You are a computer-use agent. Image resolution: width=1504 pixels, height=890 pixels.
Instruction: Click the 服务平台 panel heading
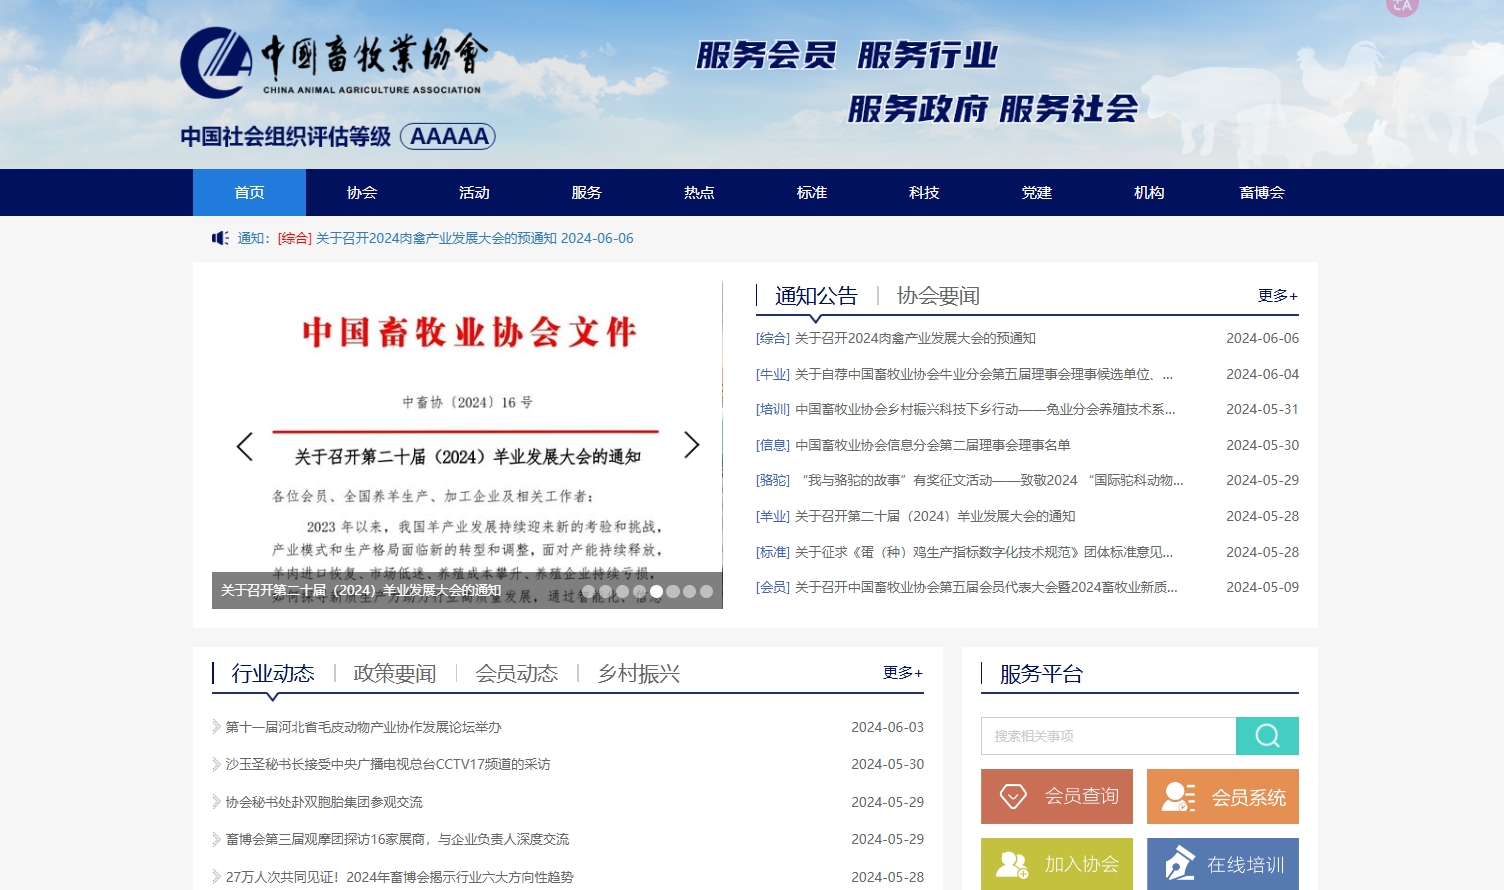[x=1041, y=674]
